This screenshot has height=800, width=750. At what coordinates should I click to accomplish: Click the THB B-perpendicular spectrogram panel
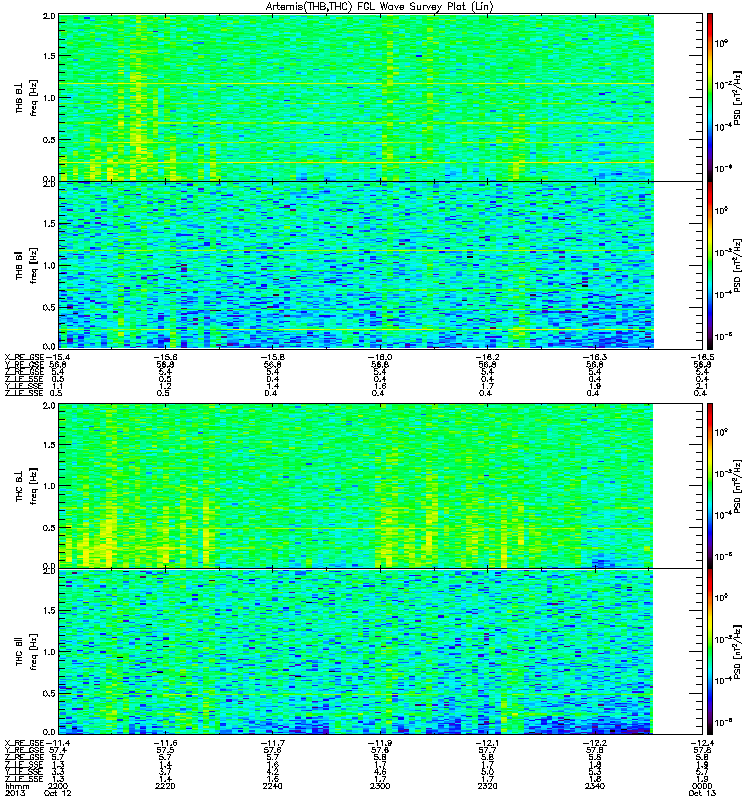(381, 97)
